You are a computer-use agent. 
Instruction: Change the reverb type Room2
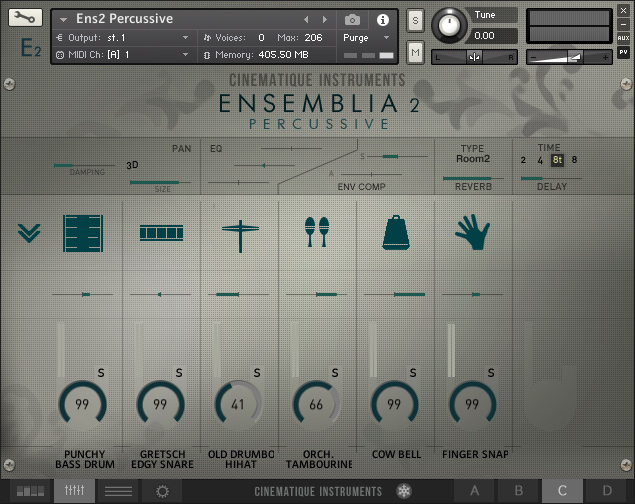point(473,159)
